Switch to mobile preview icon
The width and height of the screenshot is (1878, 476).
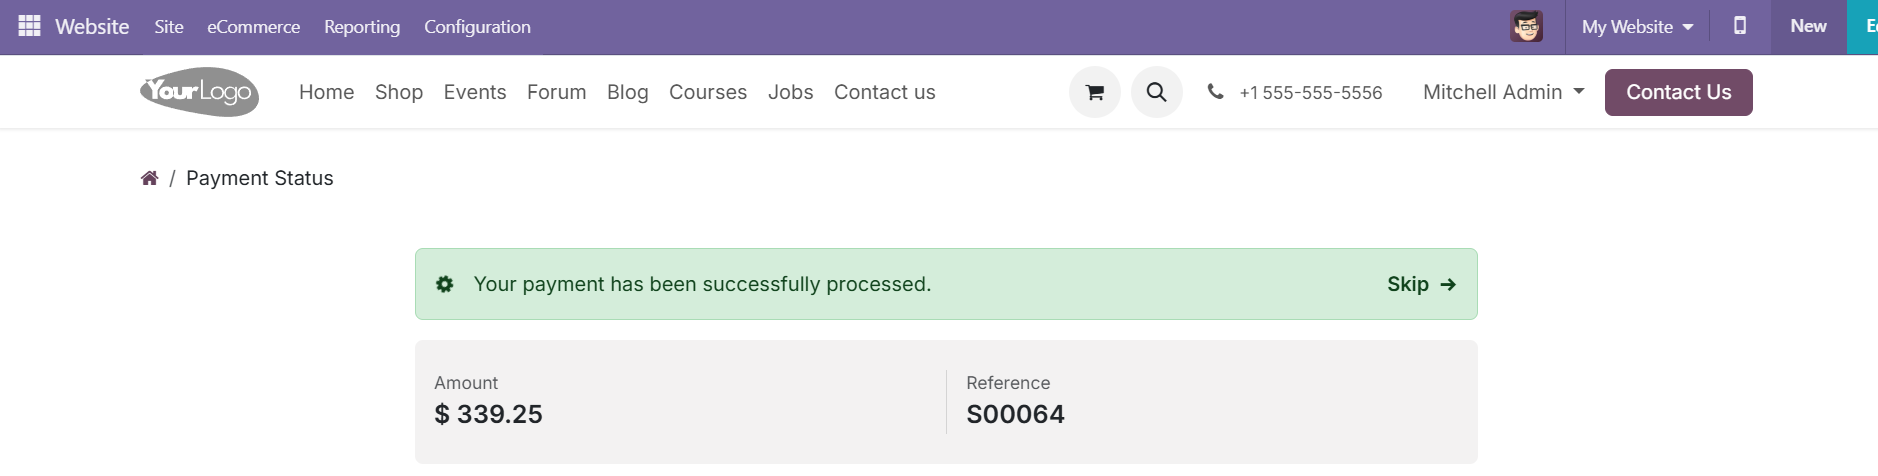coord(1740,26)
